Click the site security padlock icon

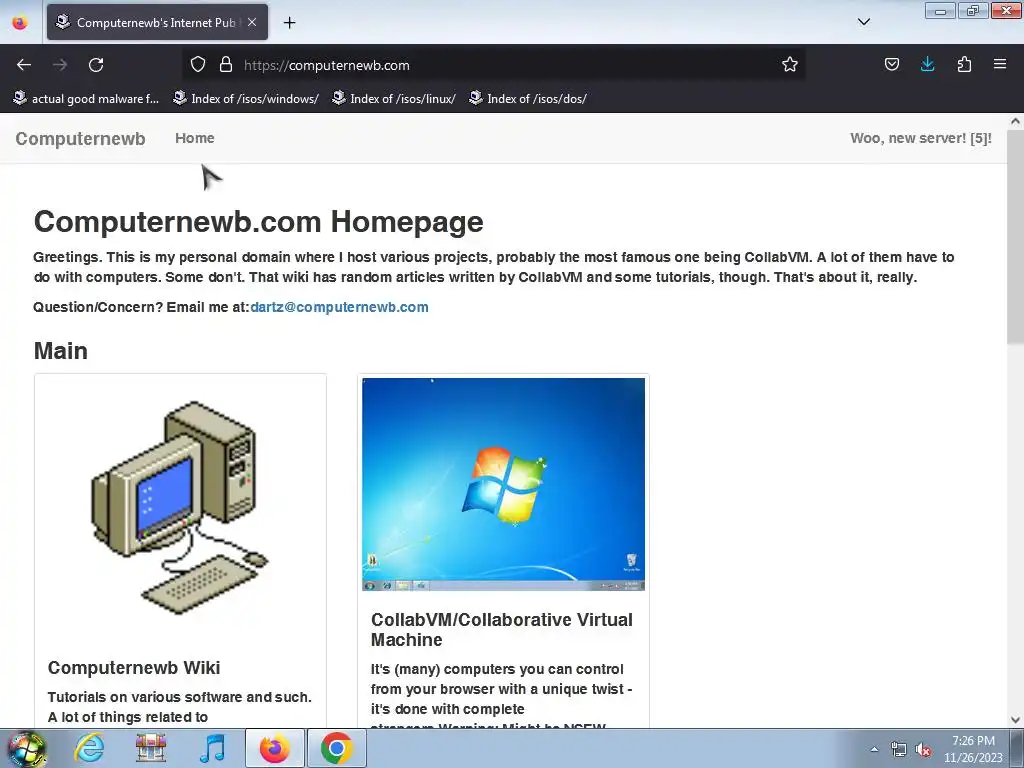[x=226, y=65]
